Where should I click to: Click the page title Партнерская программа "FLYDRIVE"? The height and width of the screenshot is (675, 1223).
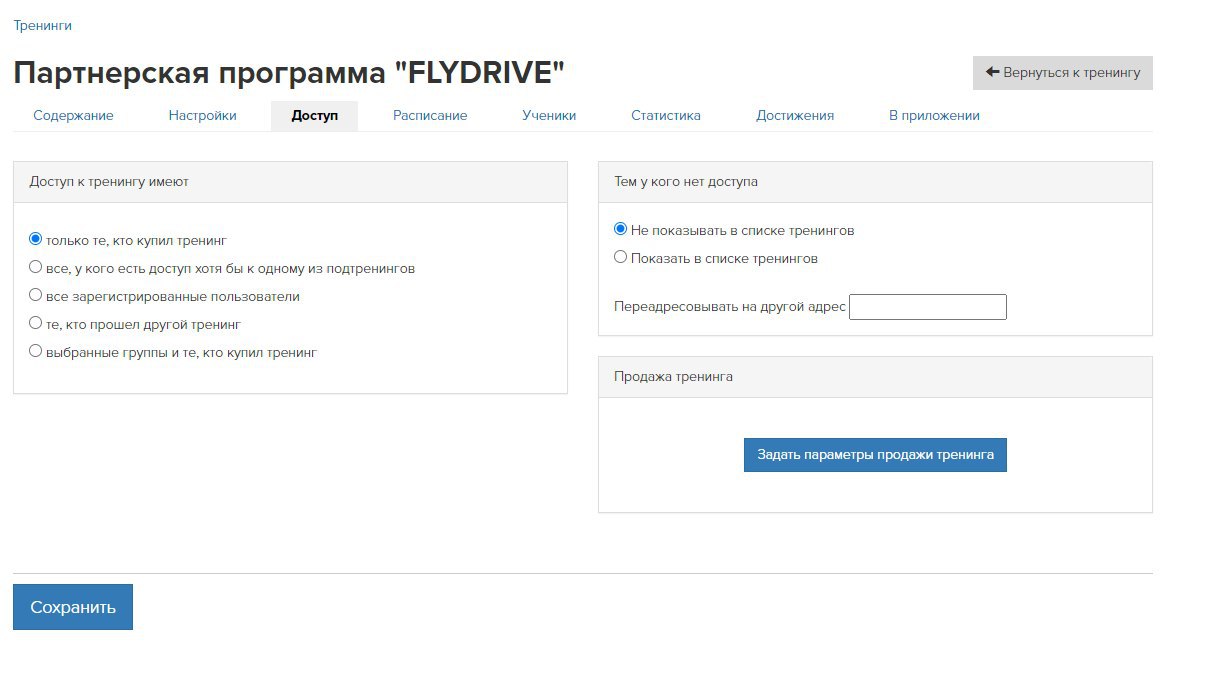pyautogui.click(x=289, y=73)
